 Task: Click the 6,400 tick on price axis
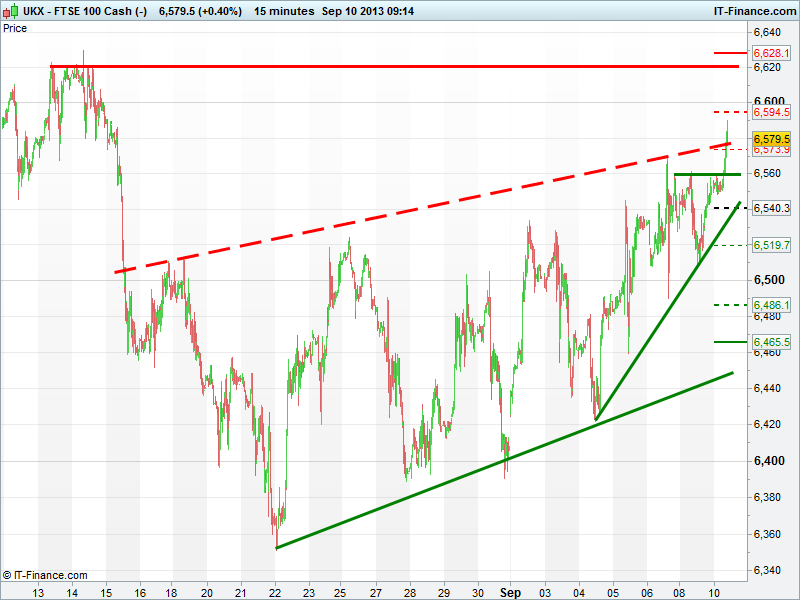(768, 461)
